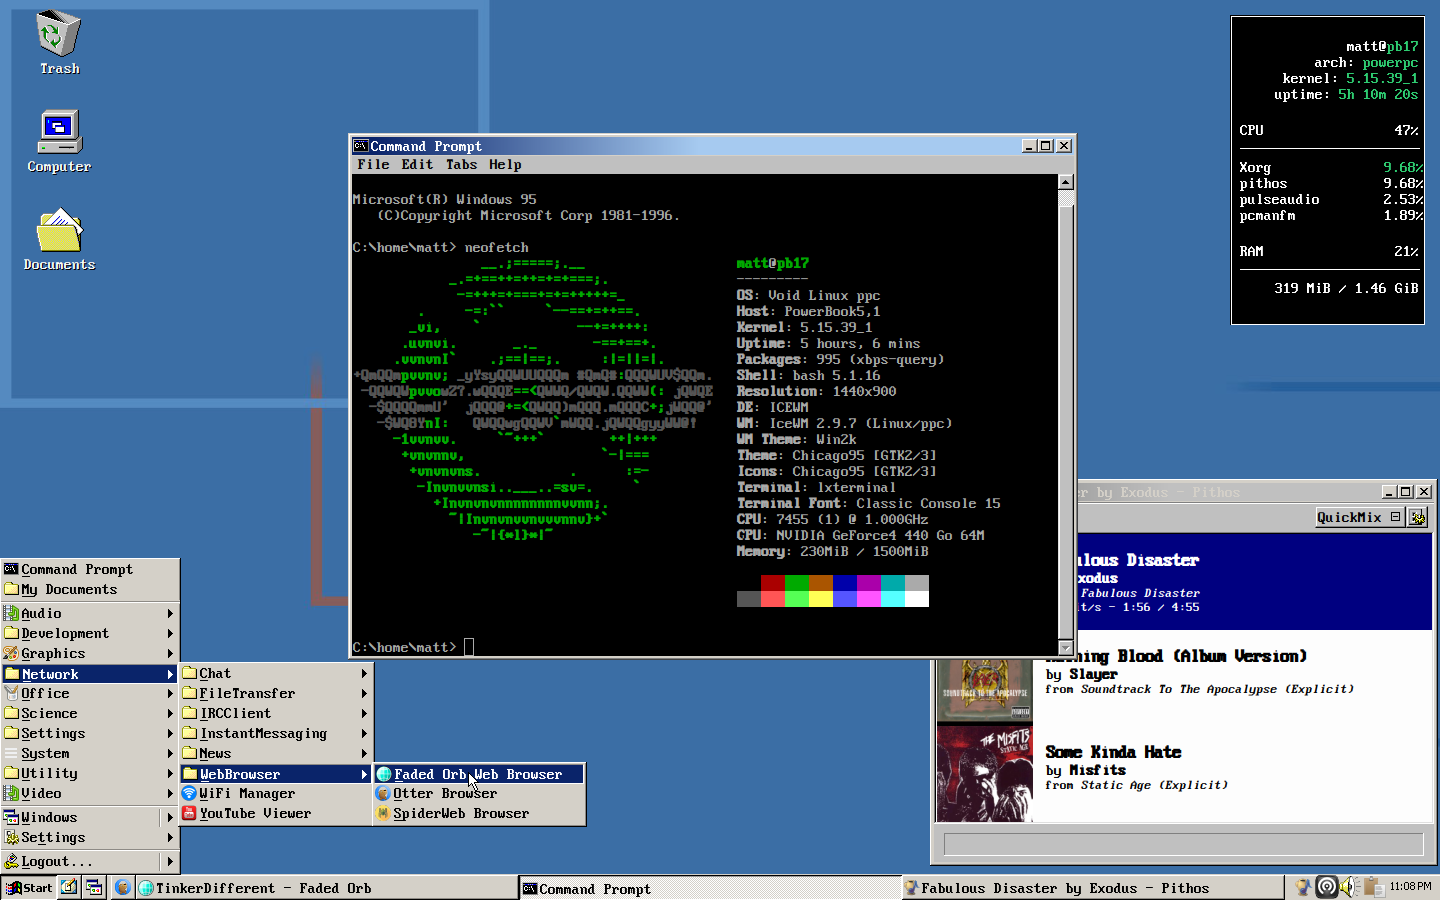Launch the browser quick-launch icon on the taskbar
Screen dimensions: 1440x900
[x=122, y=887]
